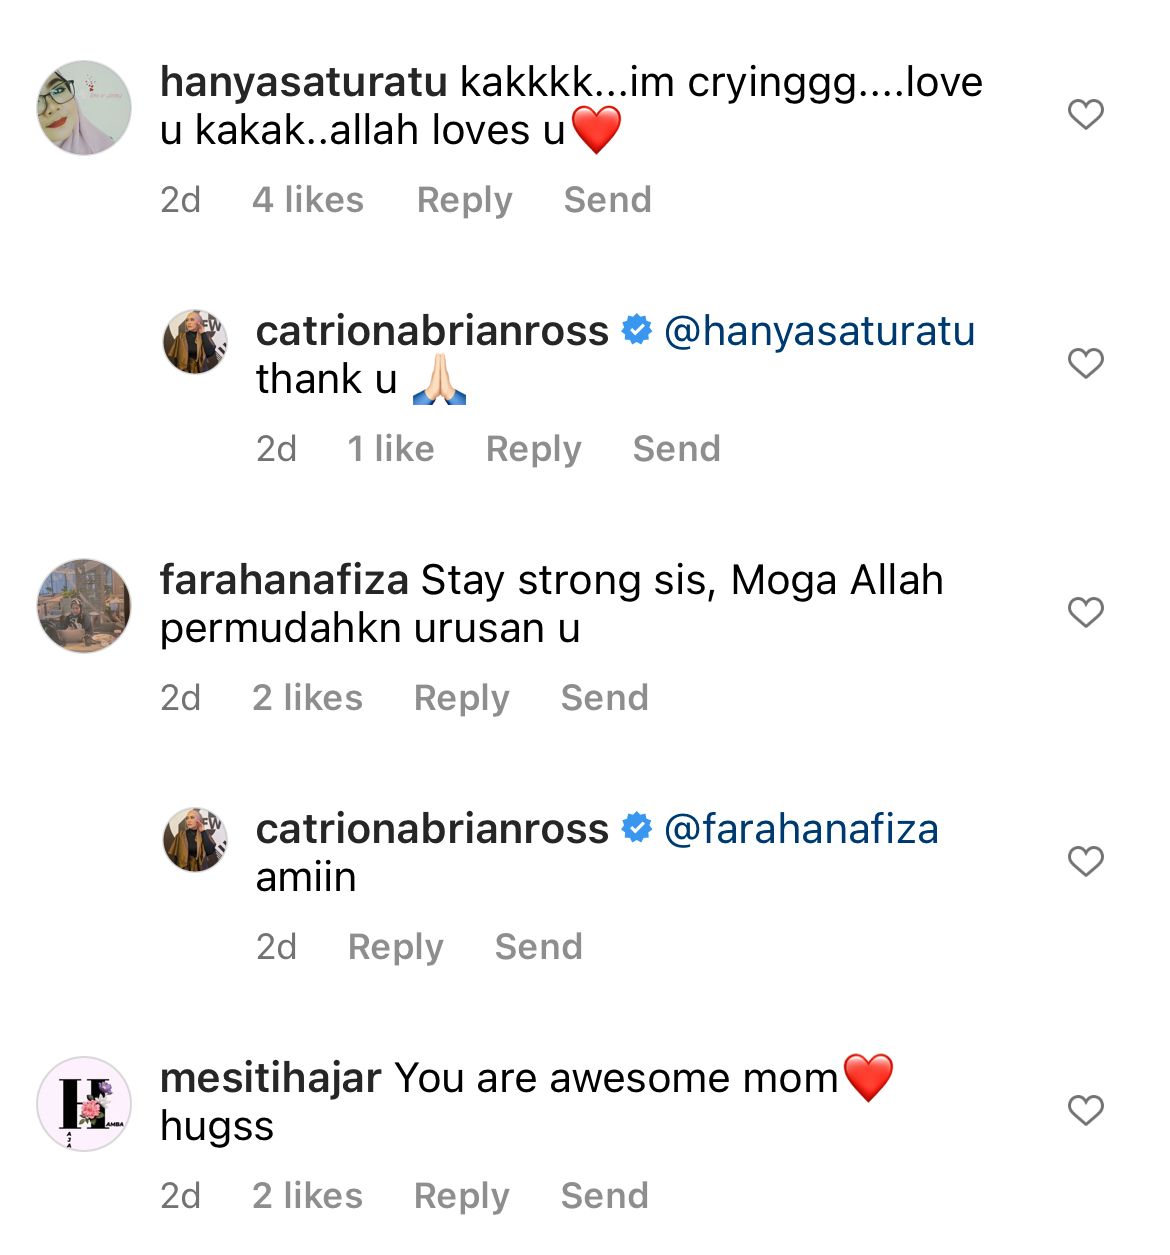View 2 likes on mesitihajar's comment

(307, 1196)
